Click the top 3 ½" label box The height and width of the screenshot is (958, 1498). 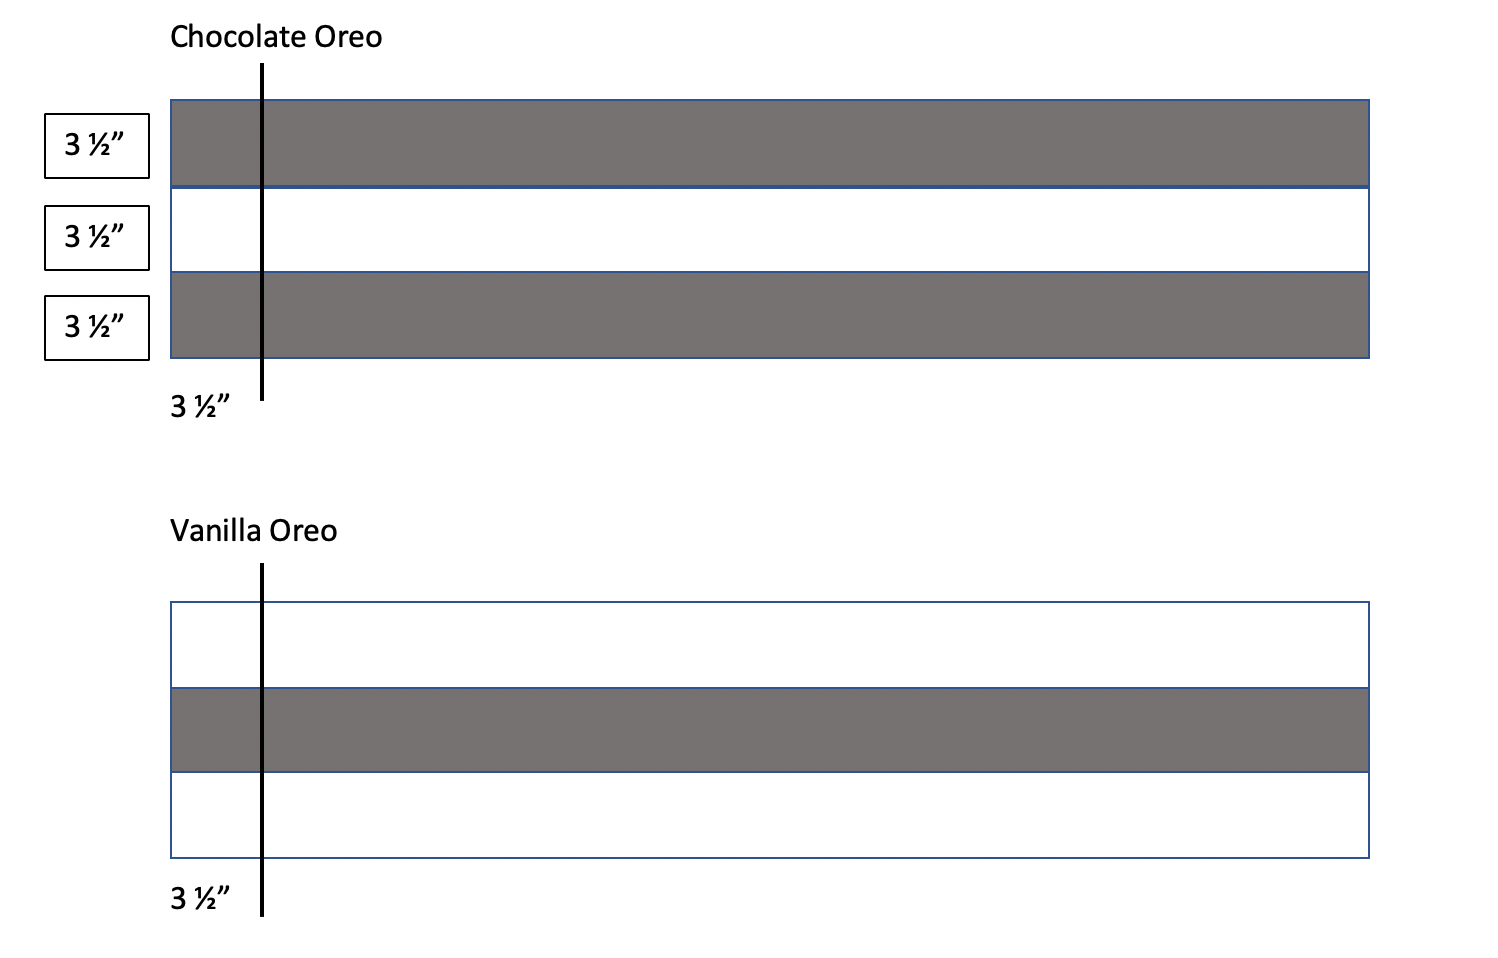click(97, 146)
